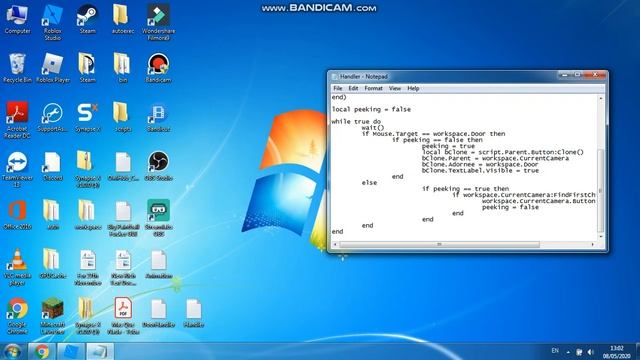Place cursor on 'wait()' line
The width and height of the screenshot is (640, 360).
pyautogui.click(x=373, y=128)
